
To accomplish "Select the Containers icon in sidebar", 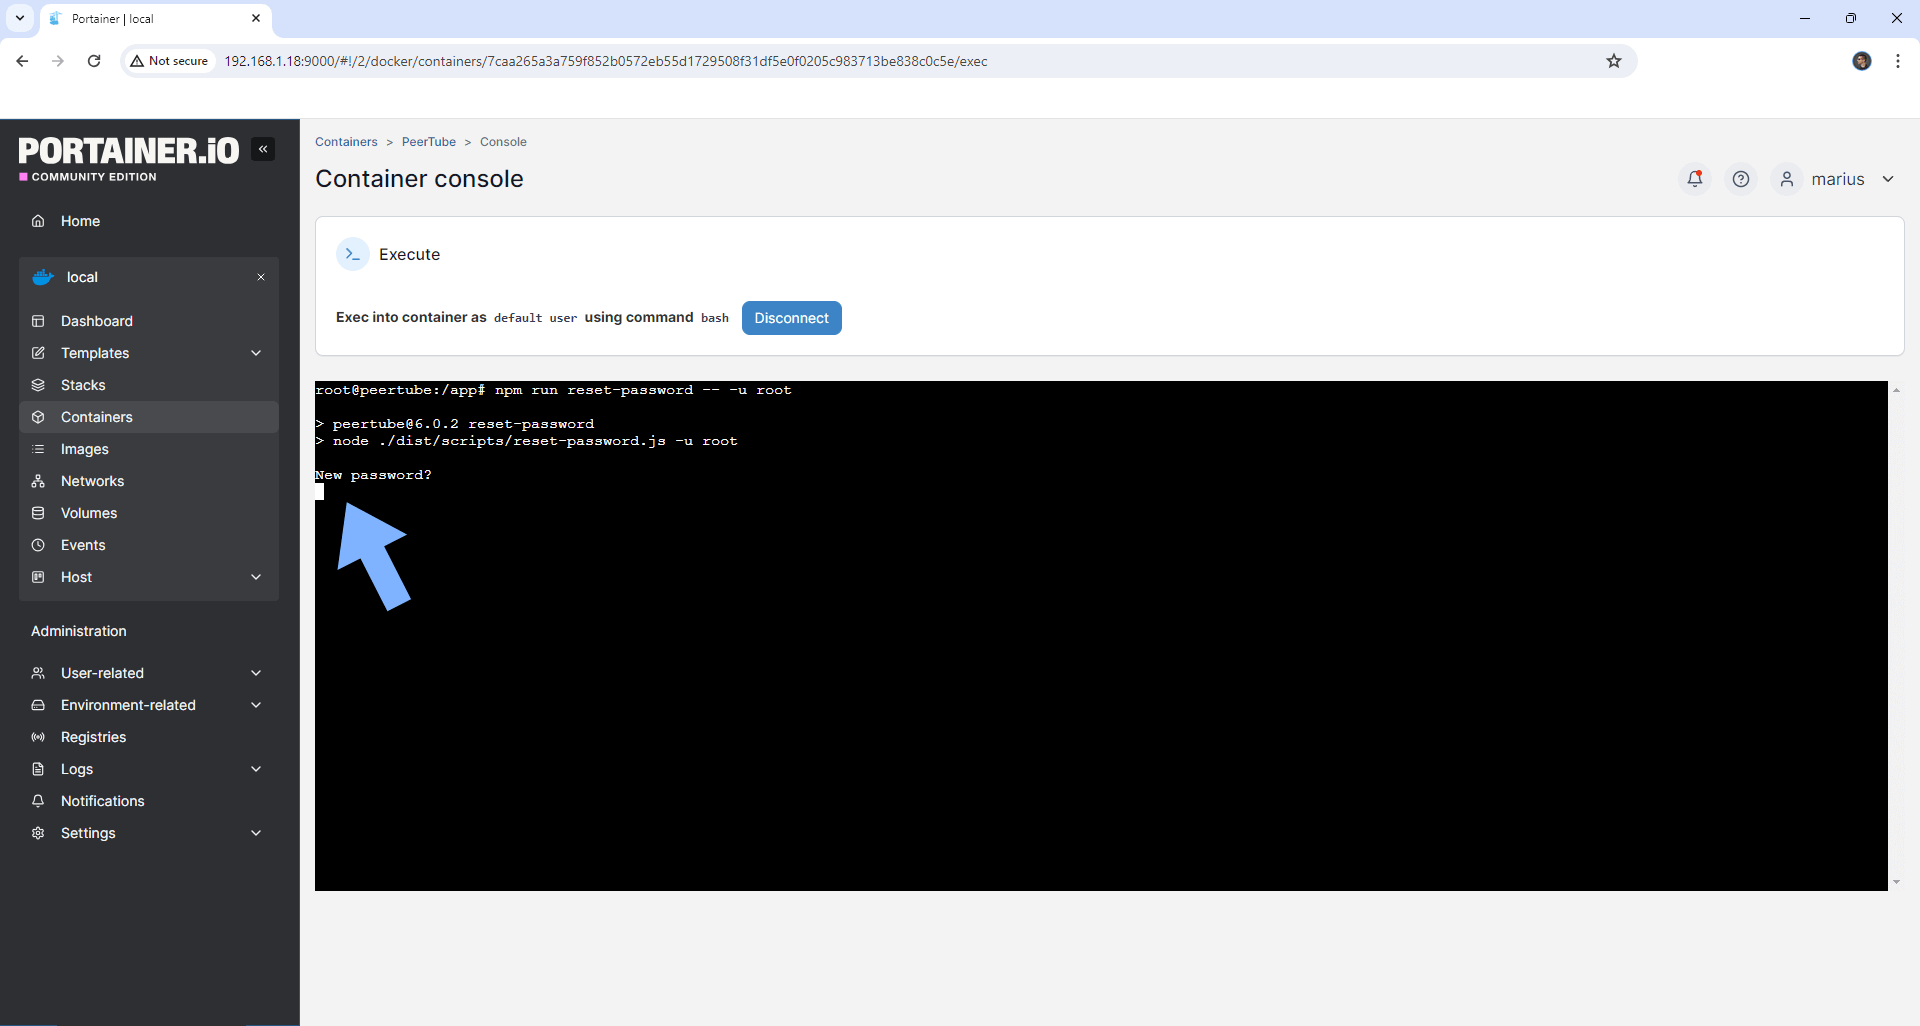I will pyautogui.click(x=38, y=417).
